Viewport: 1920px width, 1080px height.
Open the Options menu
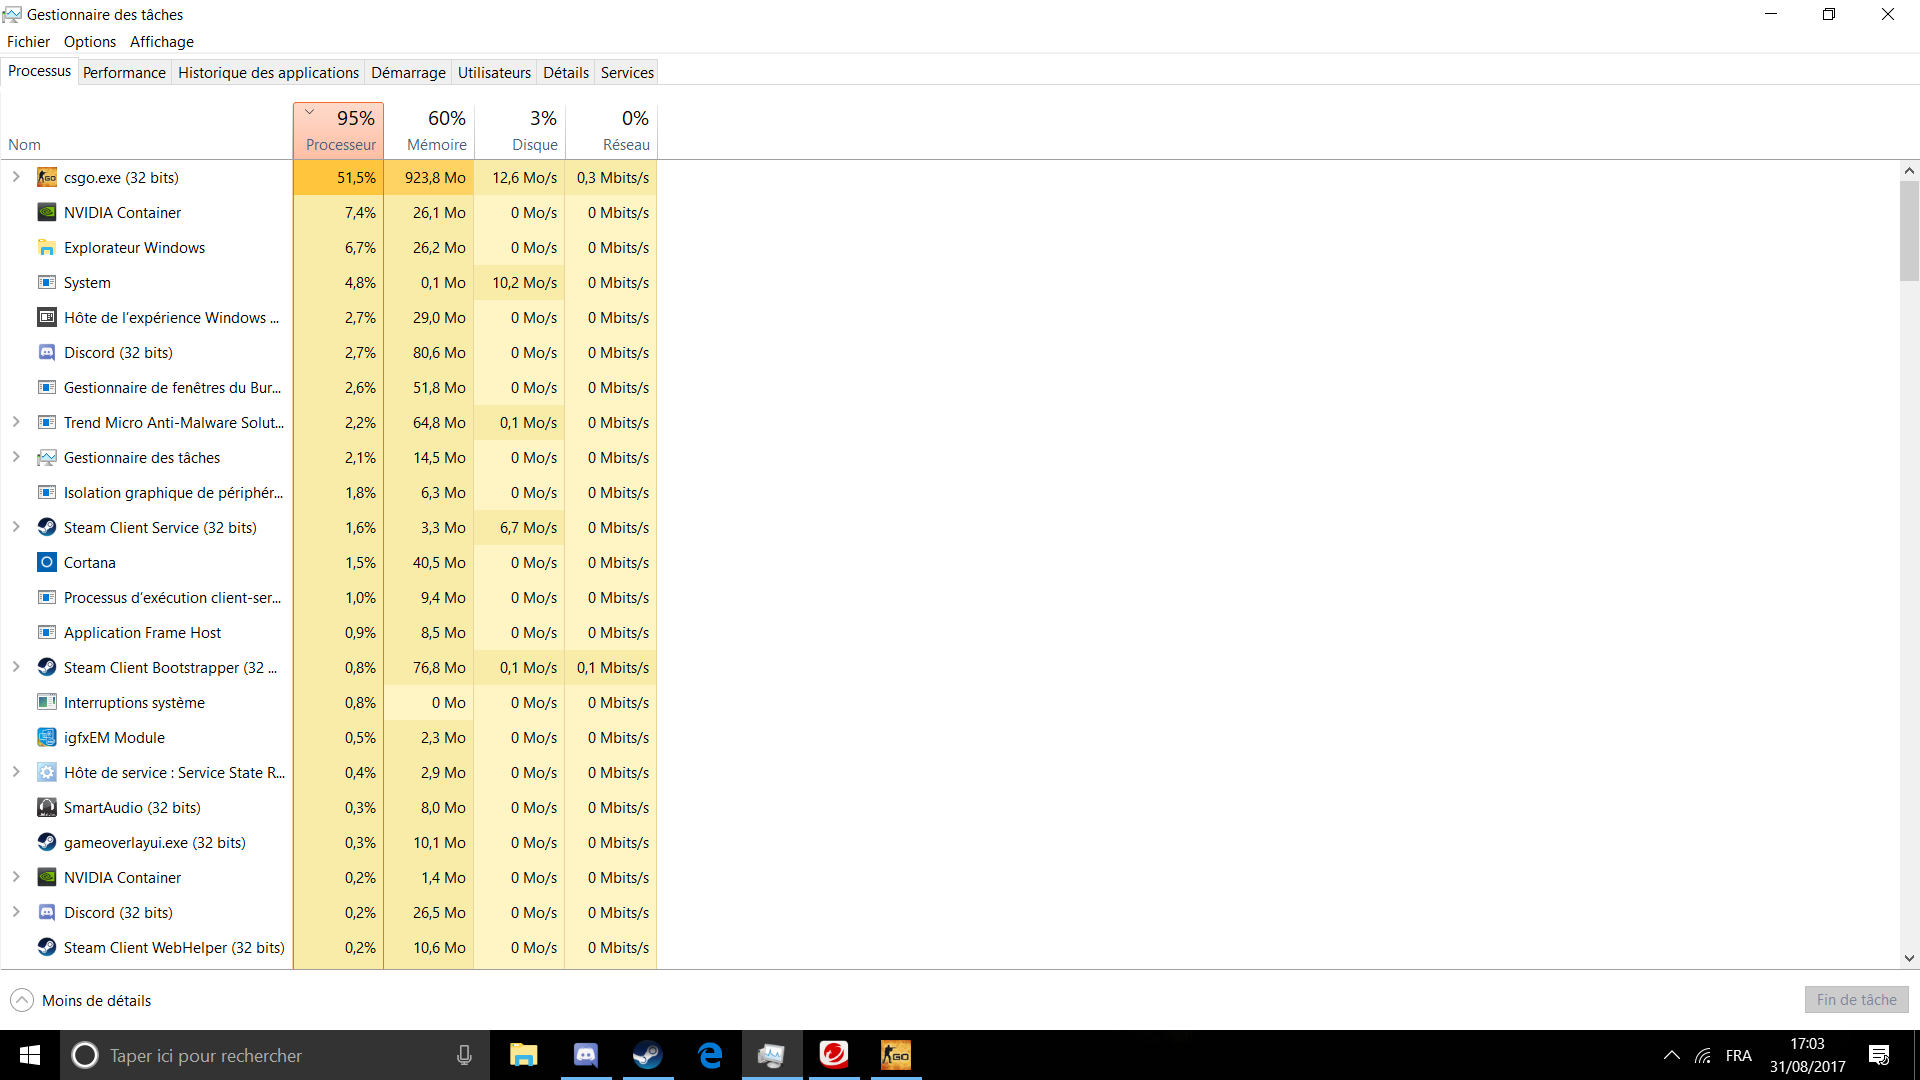[90, 42]
